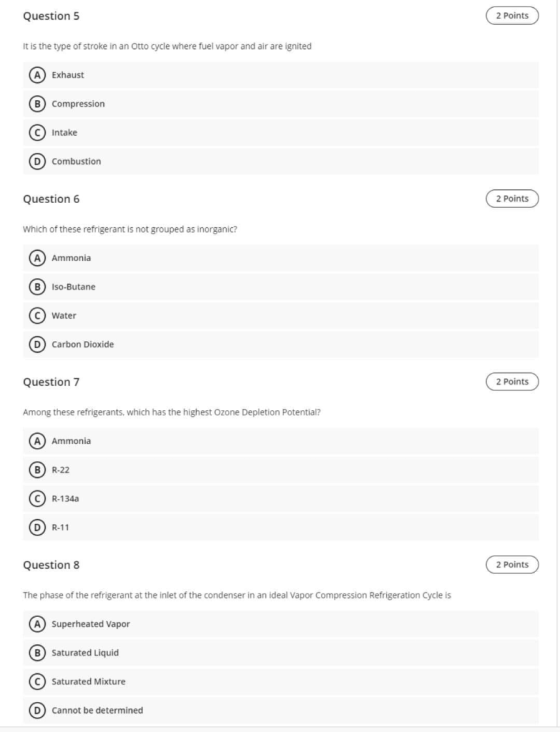
Task: Select the Saturated Liquid option
Action: point(281,653)
